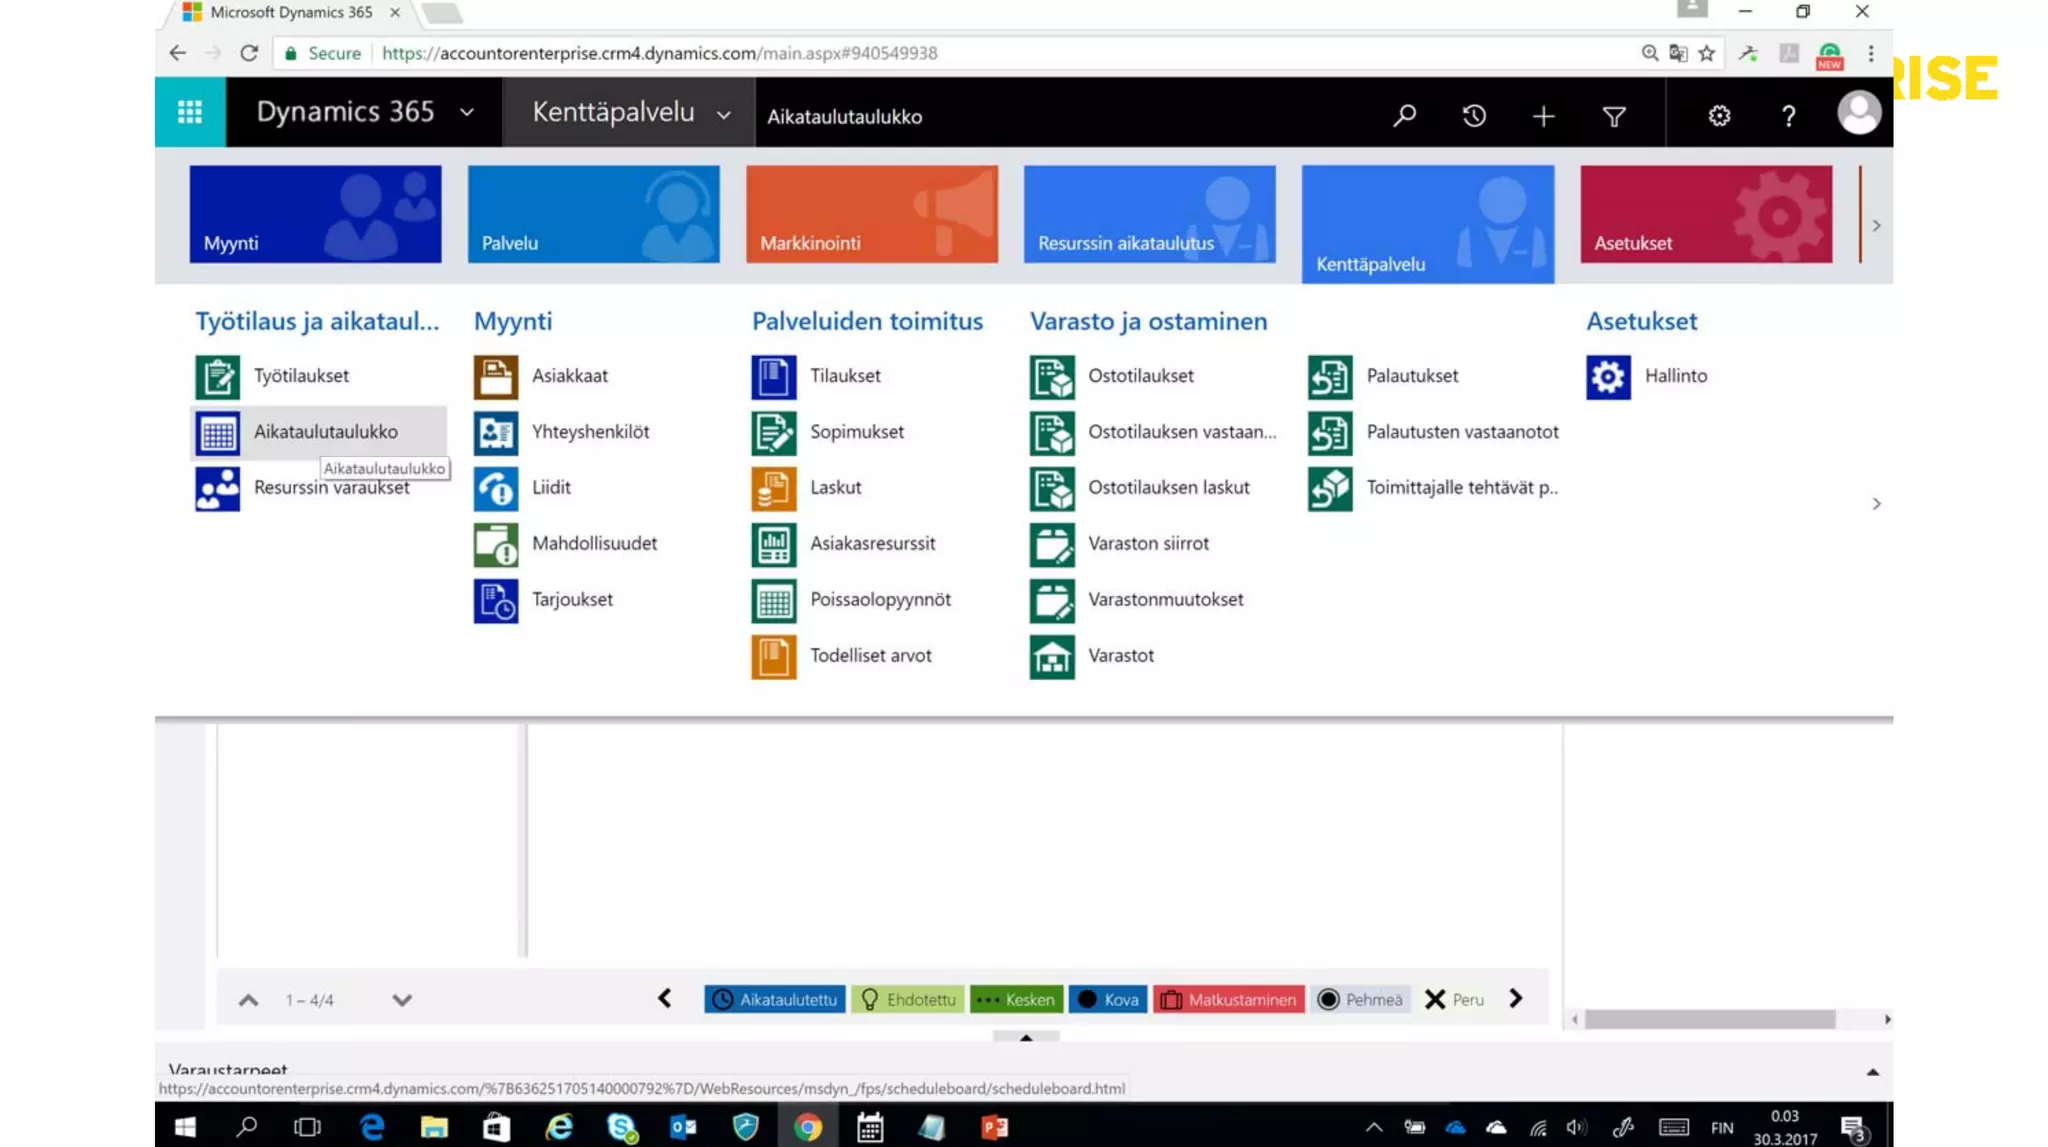Open the Työtilaukset work orders icon
Screen dimensions: 2048x1147
click(x=217, y=377)
